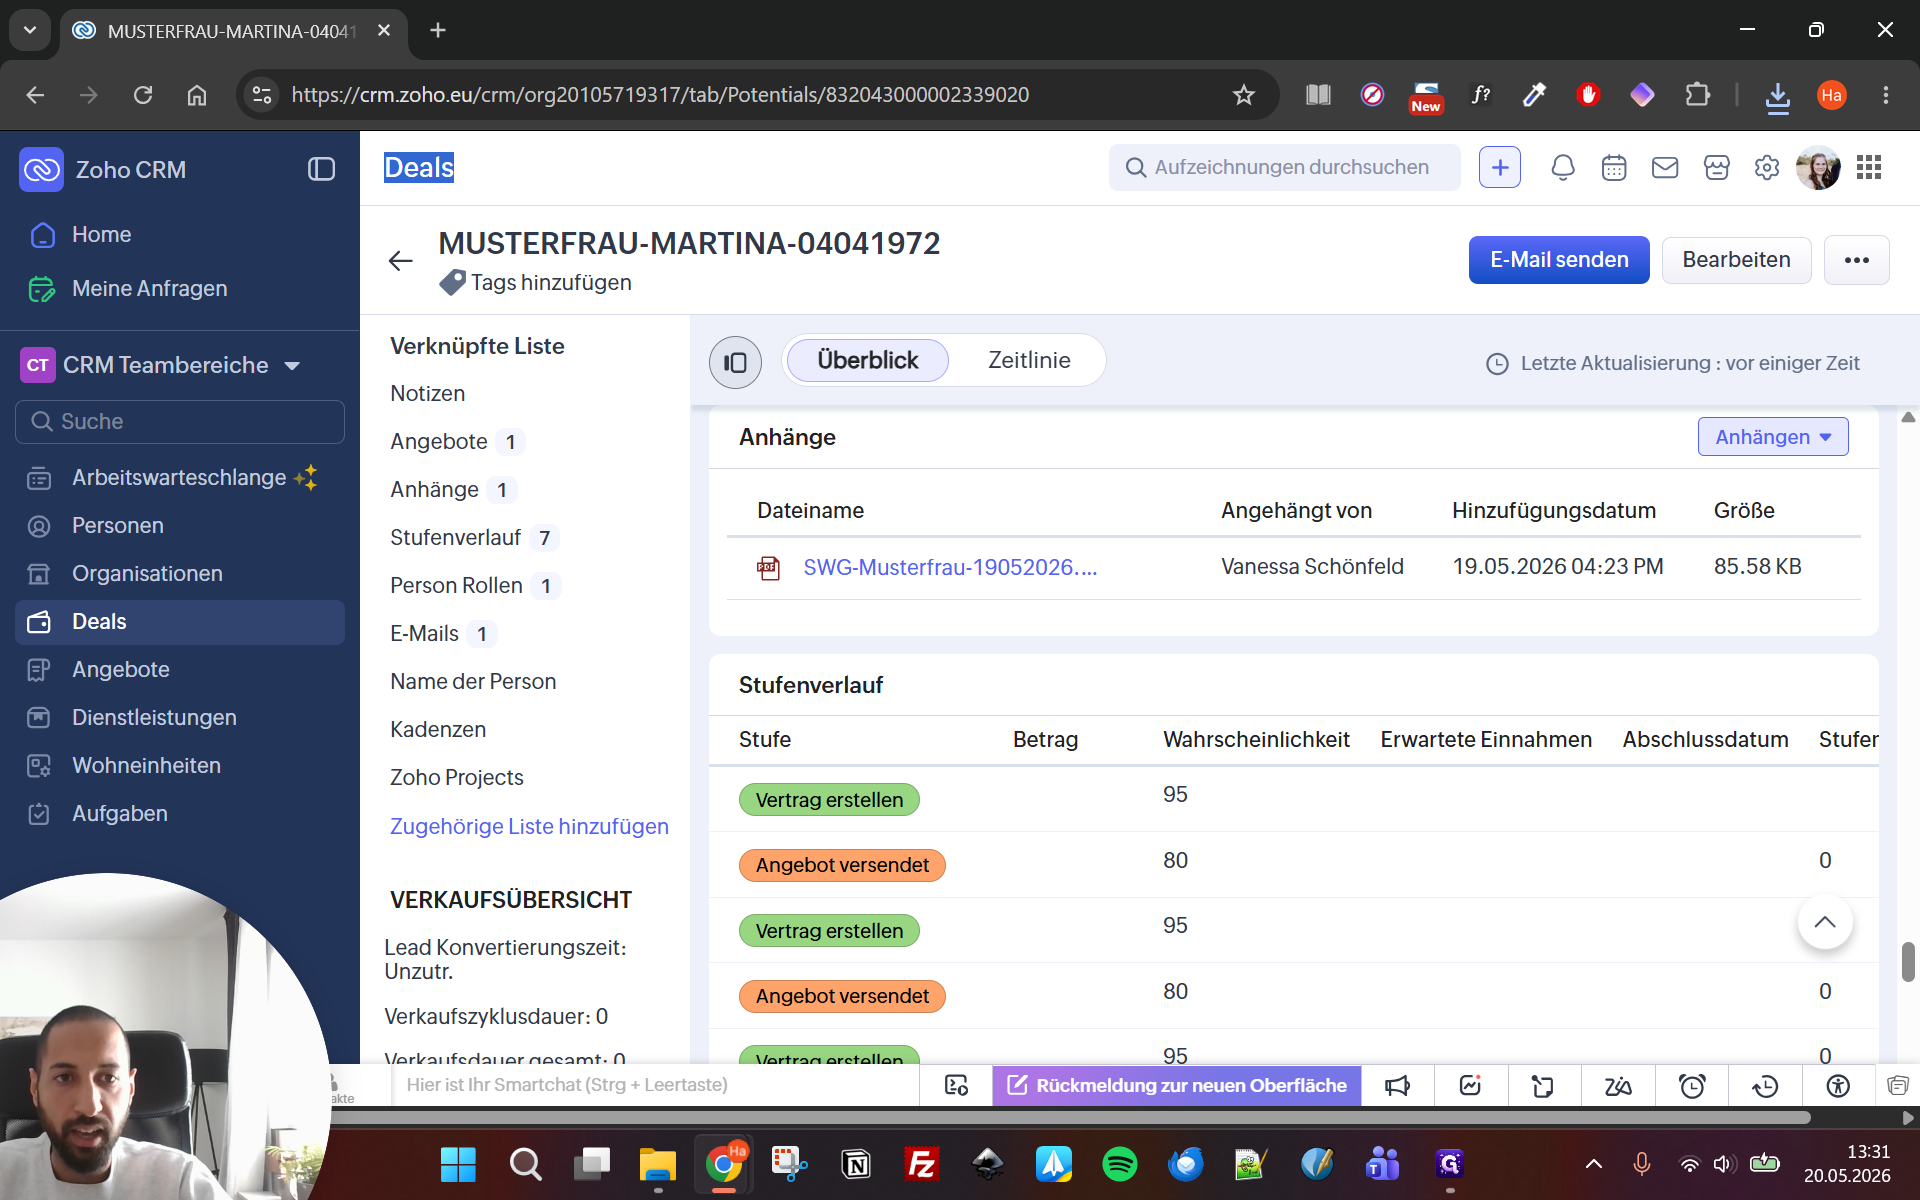Expand the CRM Teambereiche dropdown
This screenshot has height=1200, width=1920.
click(292, 366)
